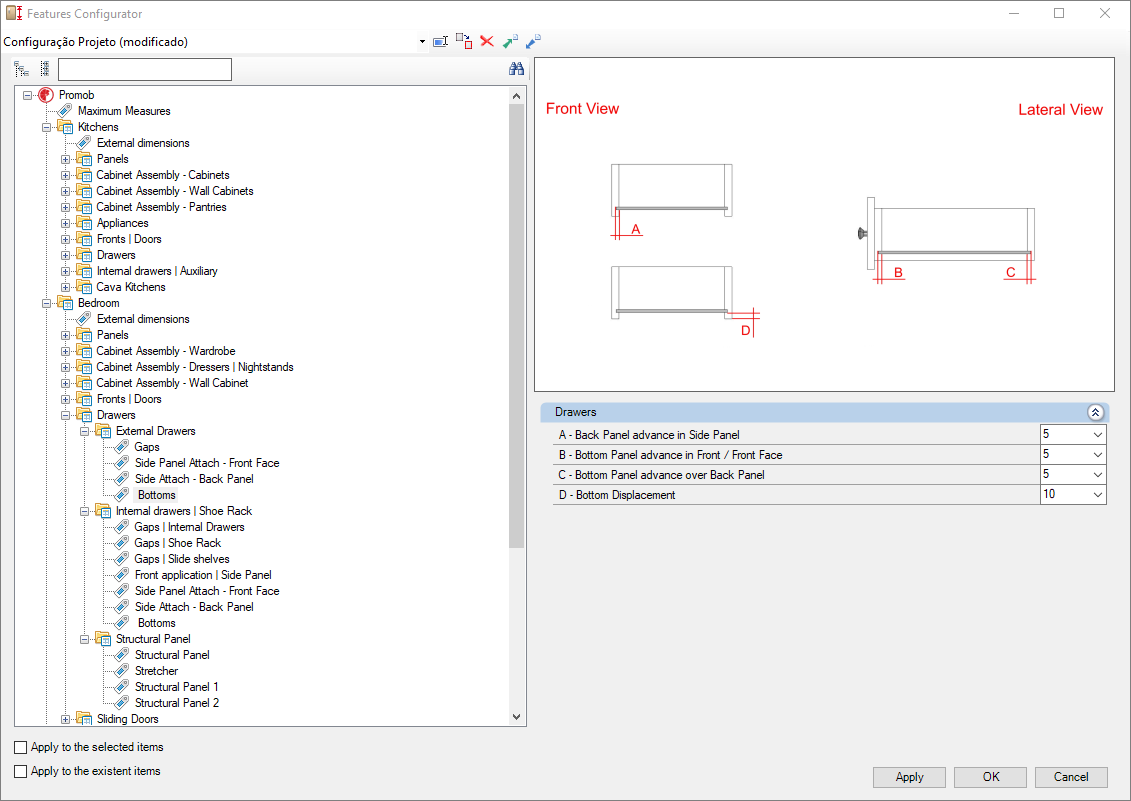Click the tree search input field
1131x801 pixels.
(x=145, y=69)
